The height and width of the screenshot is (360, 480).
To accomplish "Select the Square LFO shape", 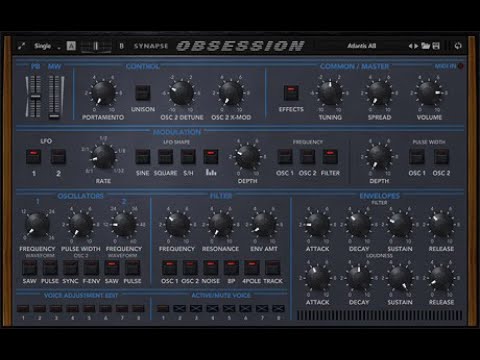I will 165,156.
